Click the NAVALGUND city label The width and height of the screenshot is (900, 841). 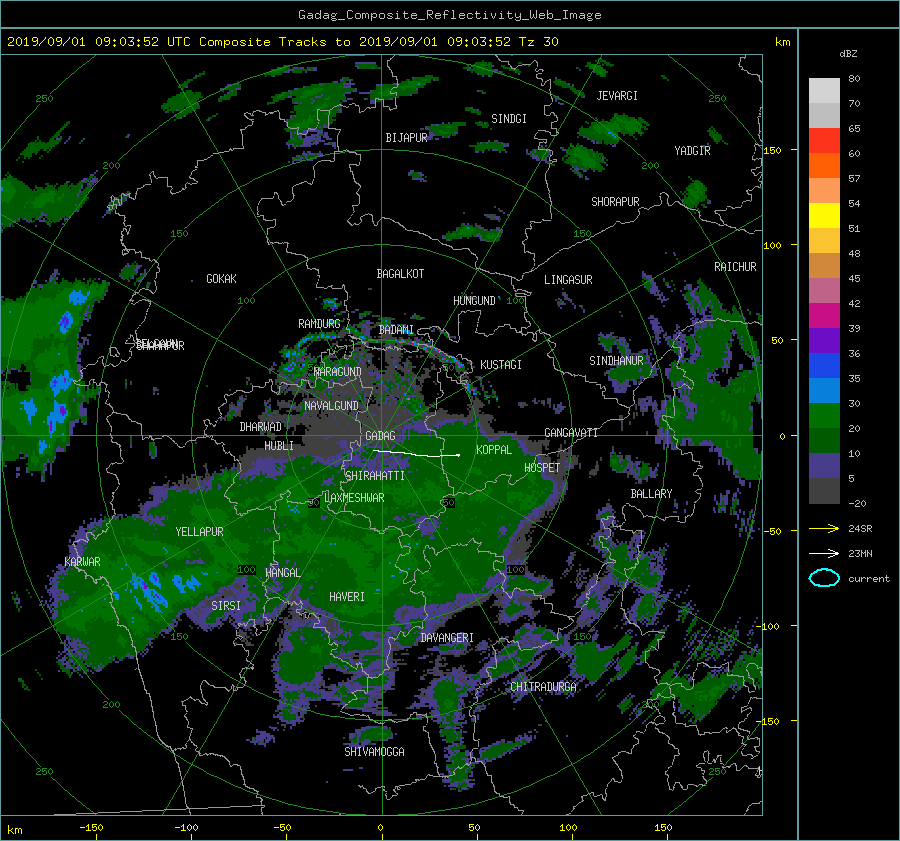[331, 406]
